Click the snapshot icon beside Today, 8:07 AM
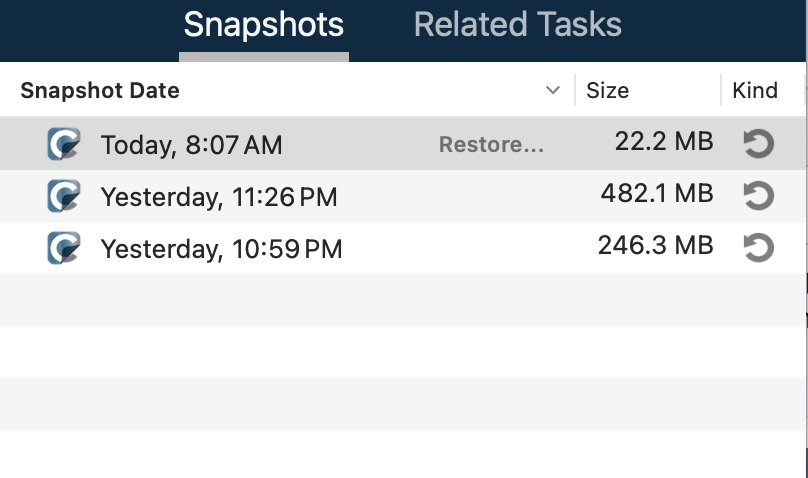808x478 pixels. coord(64,144)
